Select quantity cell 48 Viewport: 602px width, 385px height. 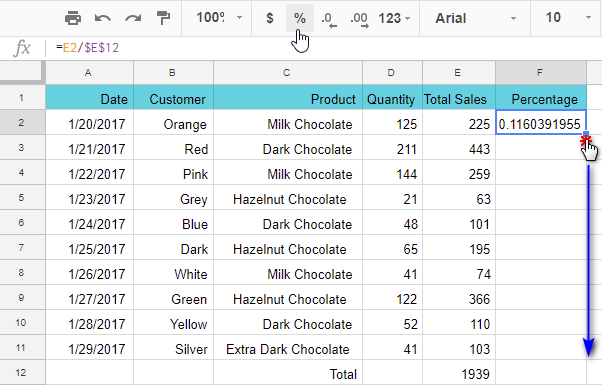click(x=392, y=222)
